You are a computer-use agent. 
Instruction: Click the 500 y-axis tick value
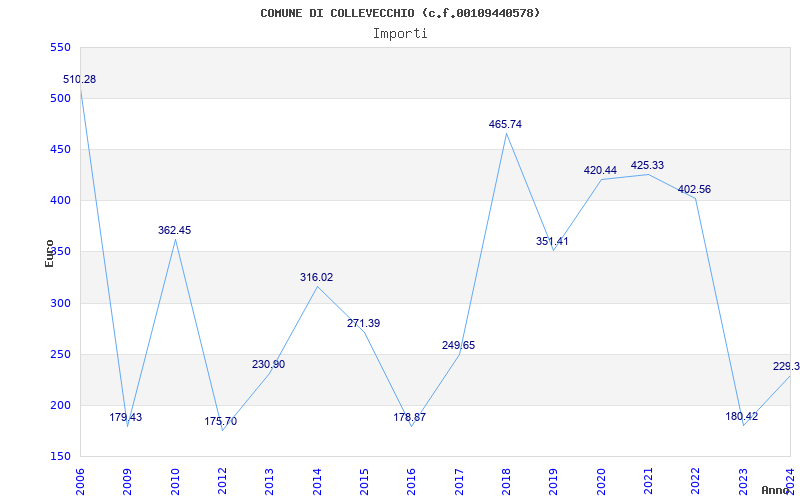click(60, 98)
